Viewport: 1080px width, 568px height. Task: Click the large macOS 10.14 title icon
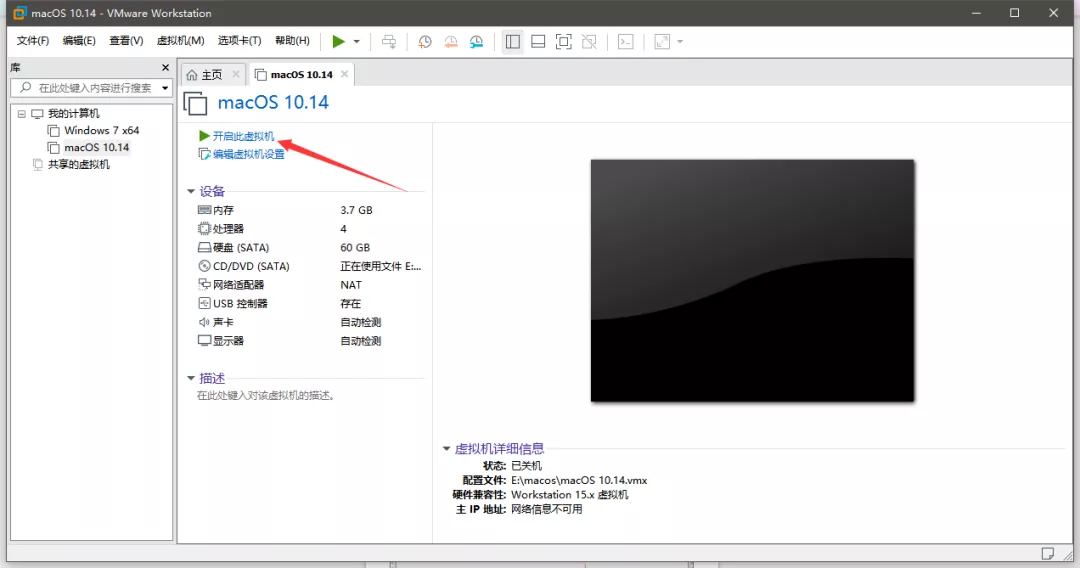pyautogui.click(x=196, y=103)
